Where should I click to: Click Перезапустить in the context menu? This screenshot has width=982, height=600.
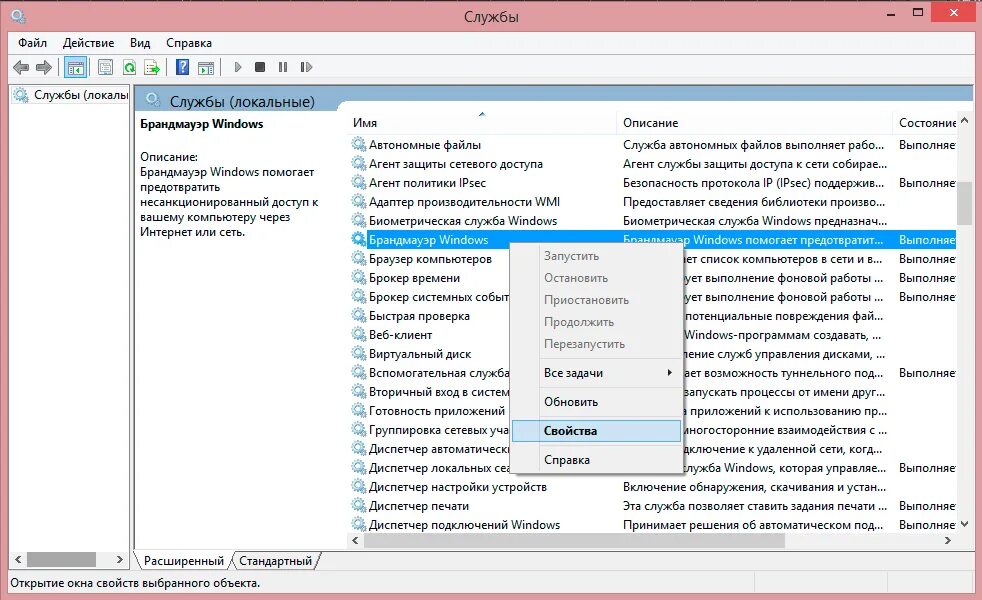[x=596, y=344]
